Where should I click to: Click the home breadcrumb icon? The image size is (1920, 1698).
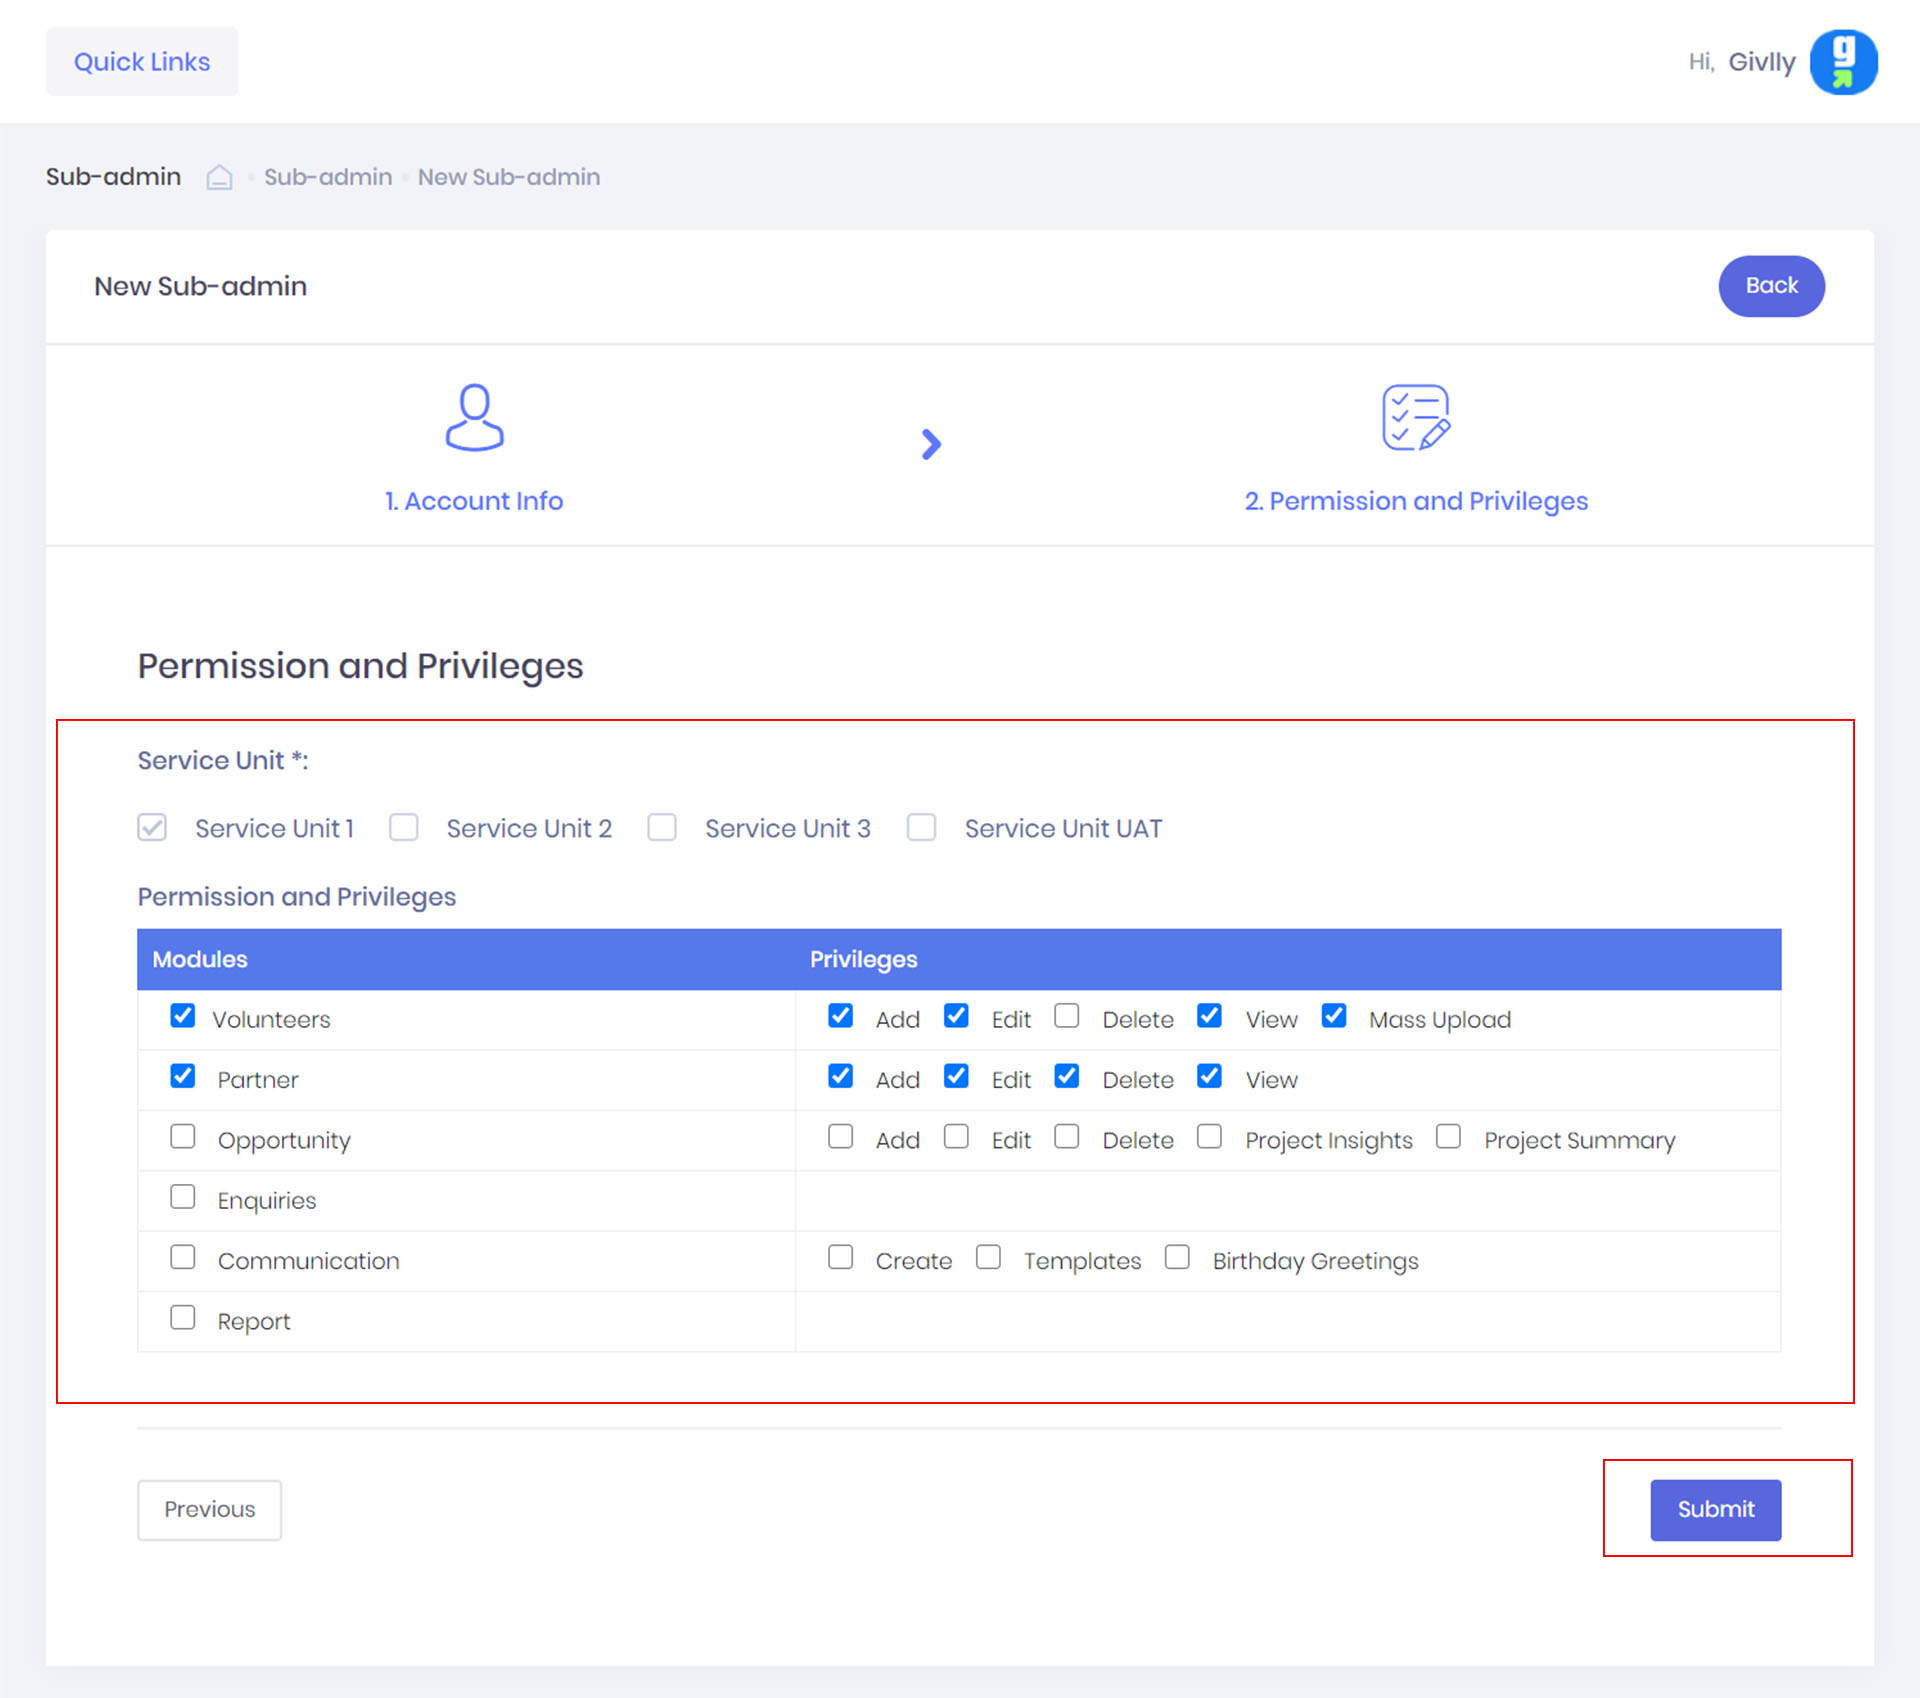click(219, 177)
